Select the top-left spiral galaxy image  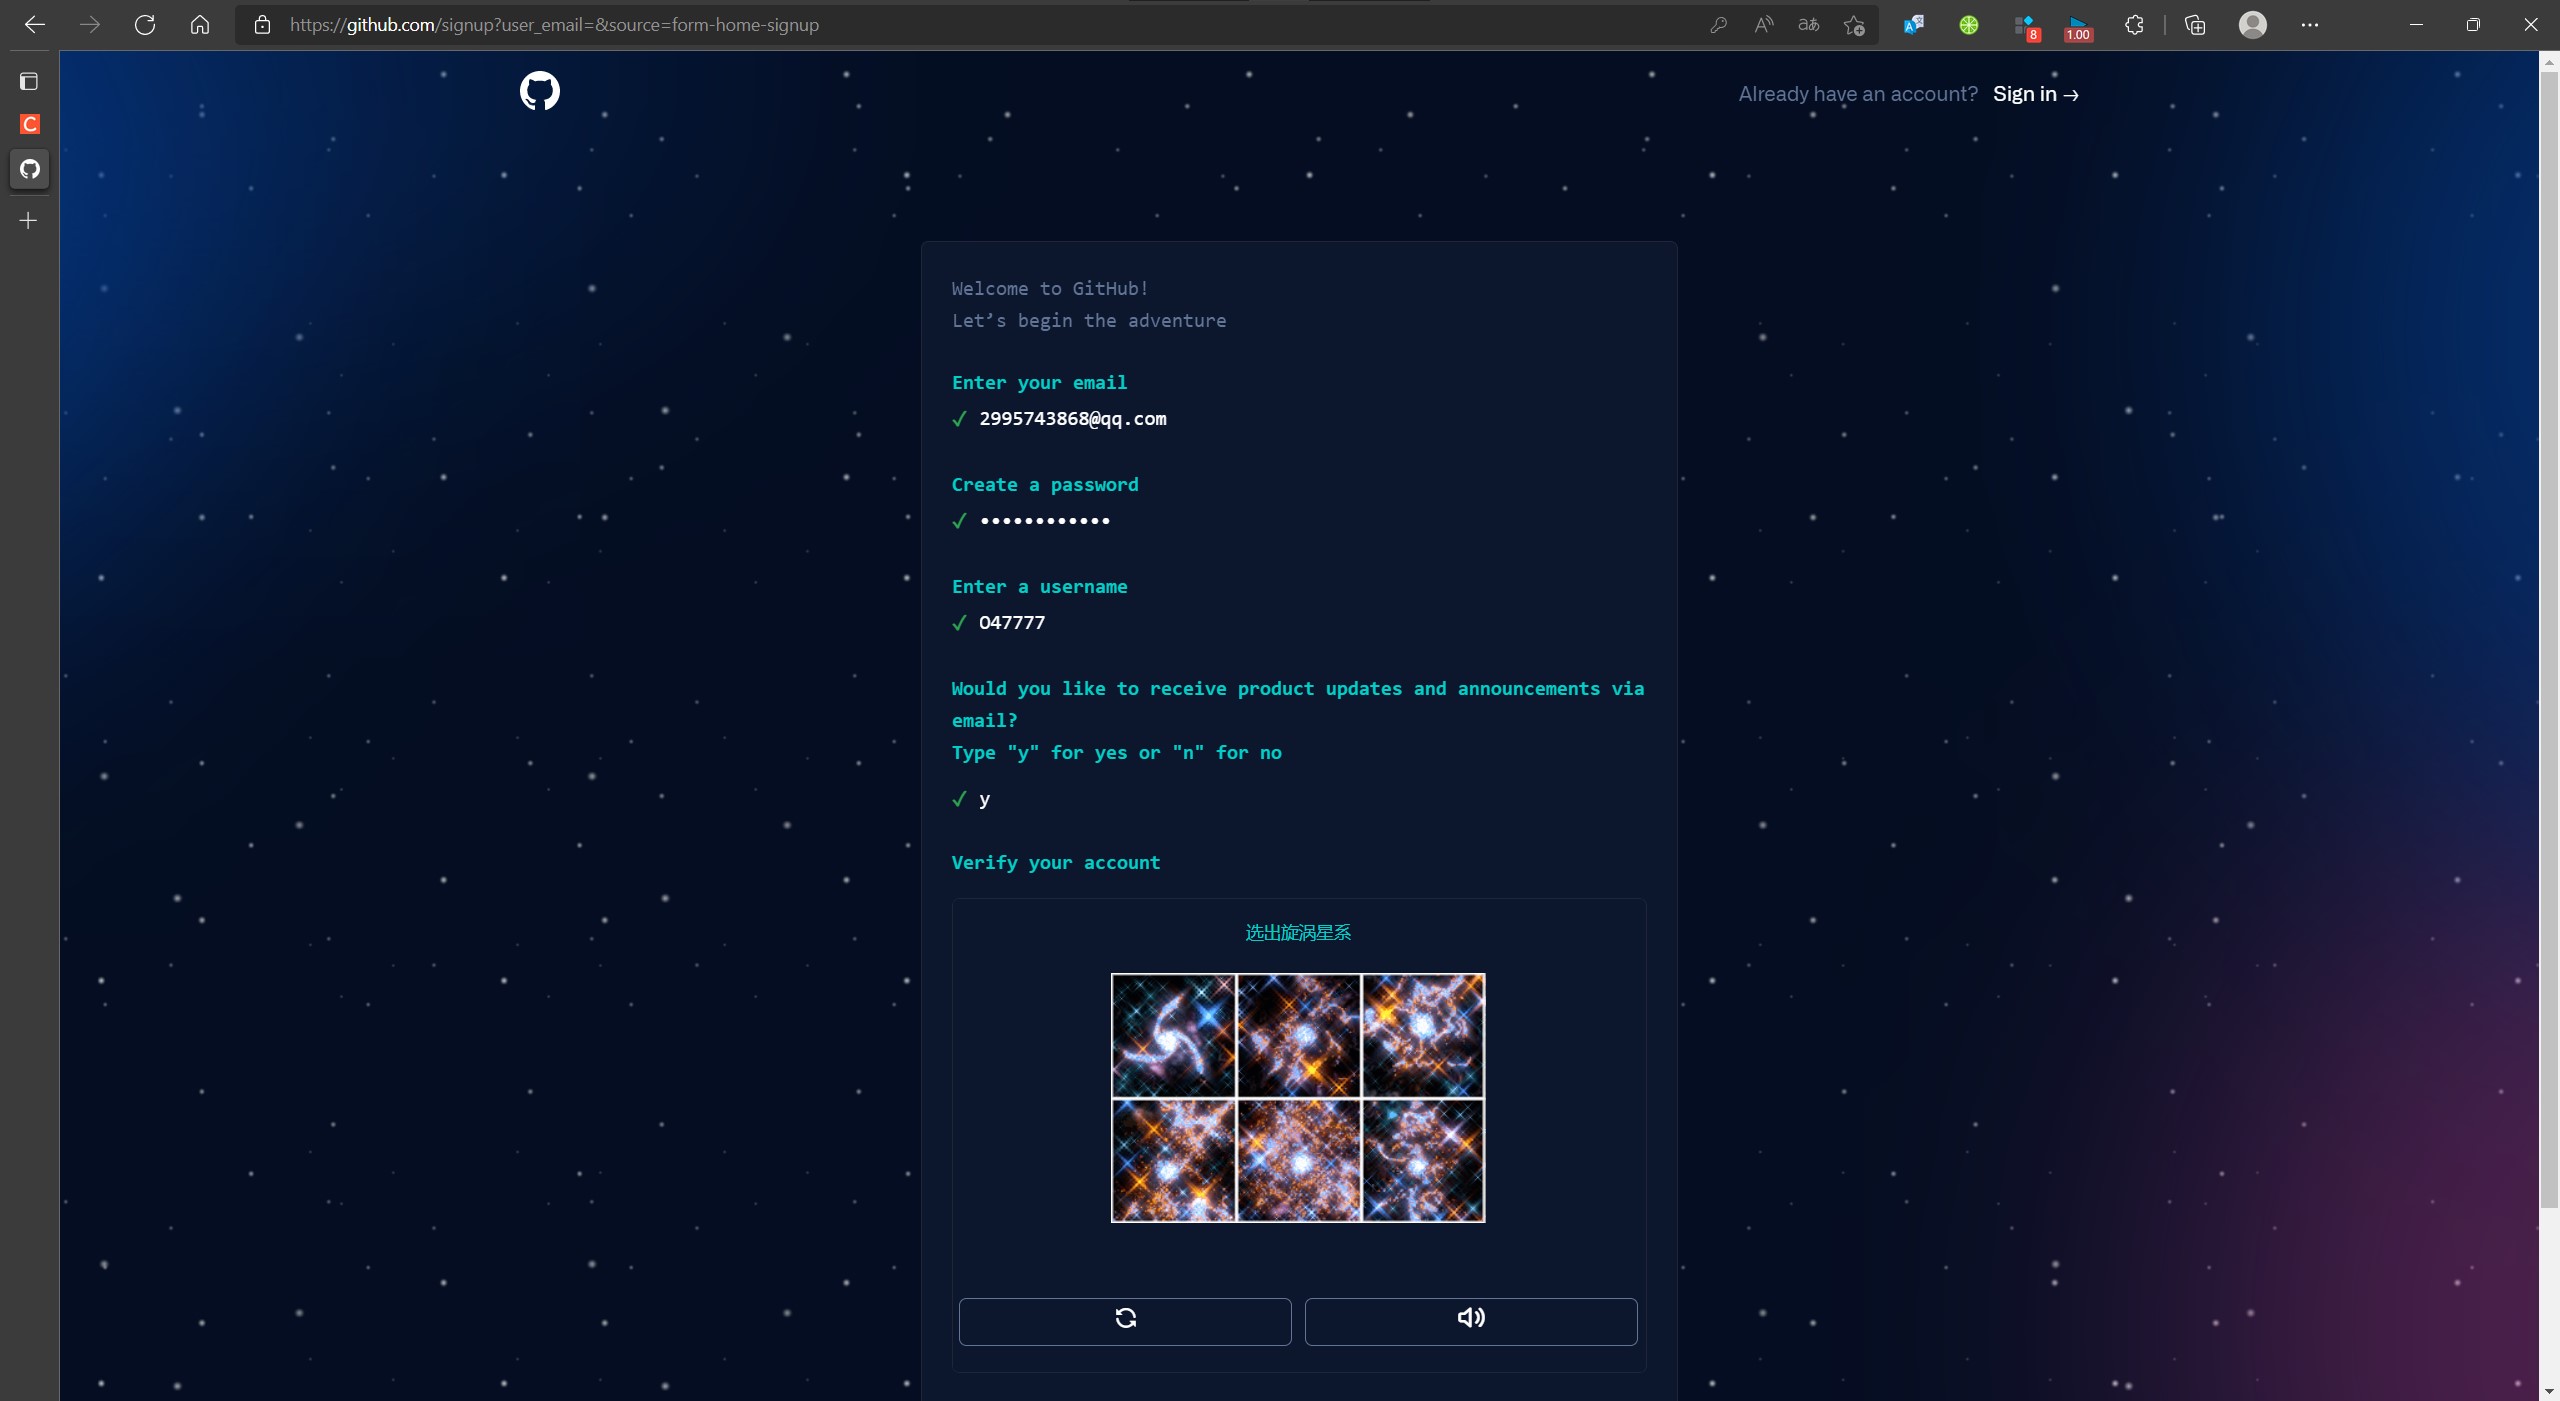(x=1173, y=1035)
